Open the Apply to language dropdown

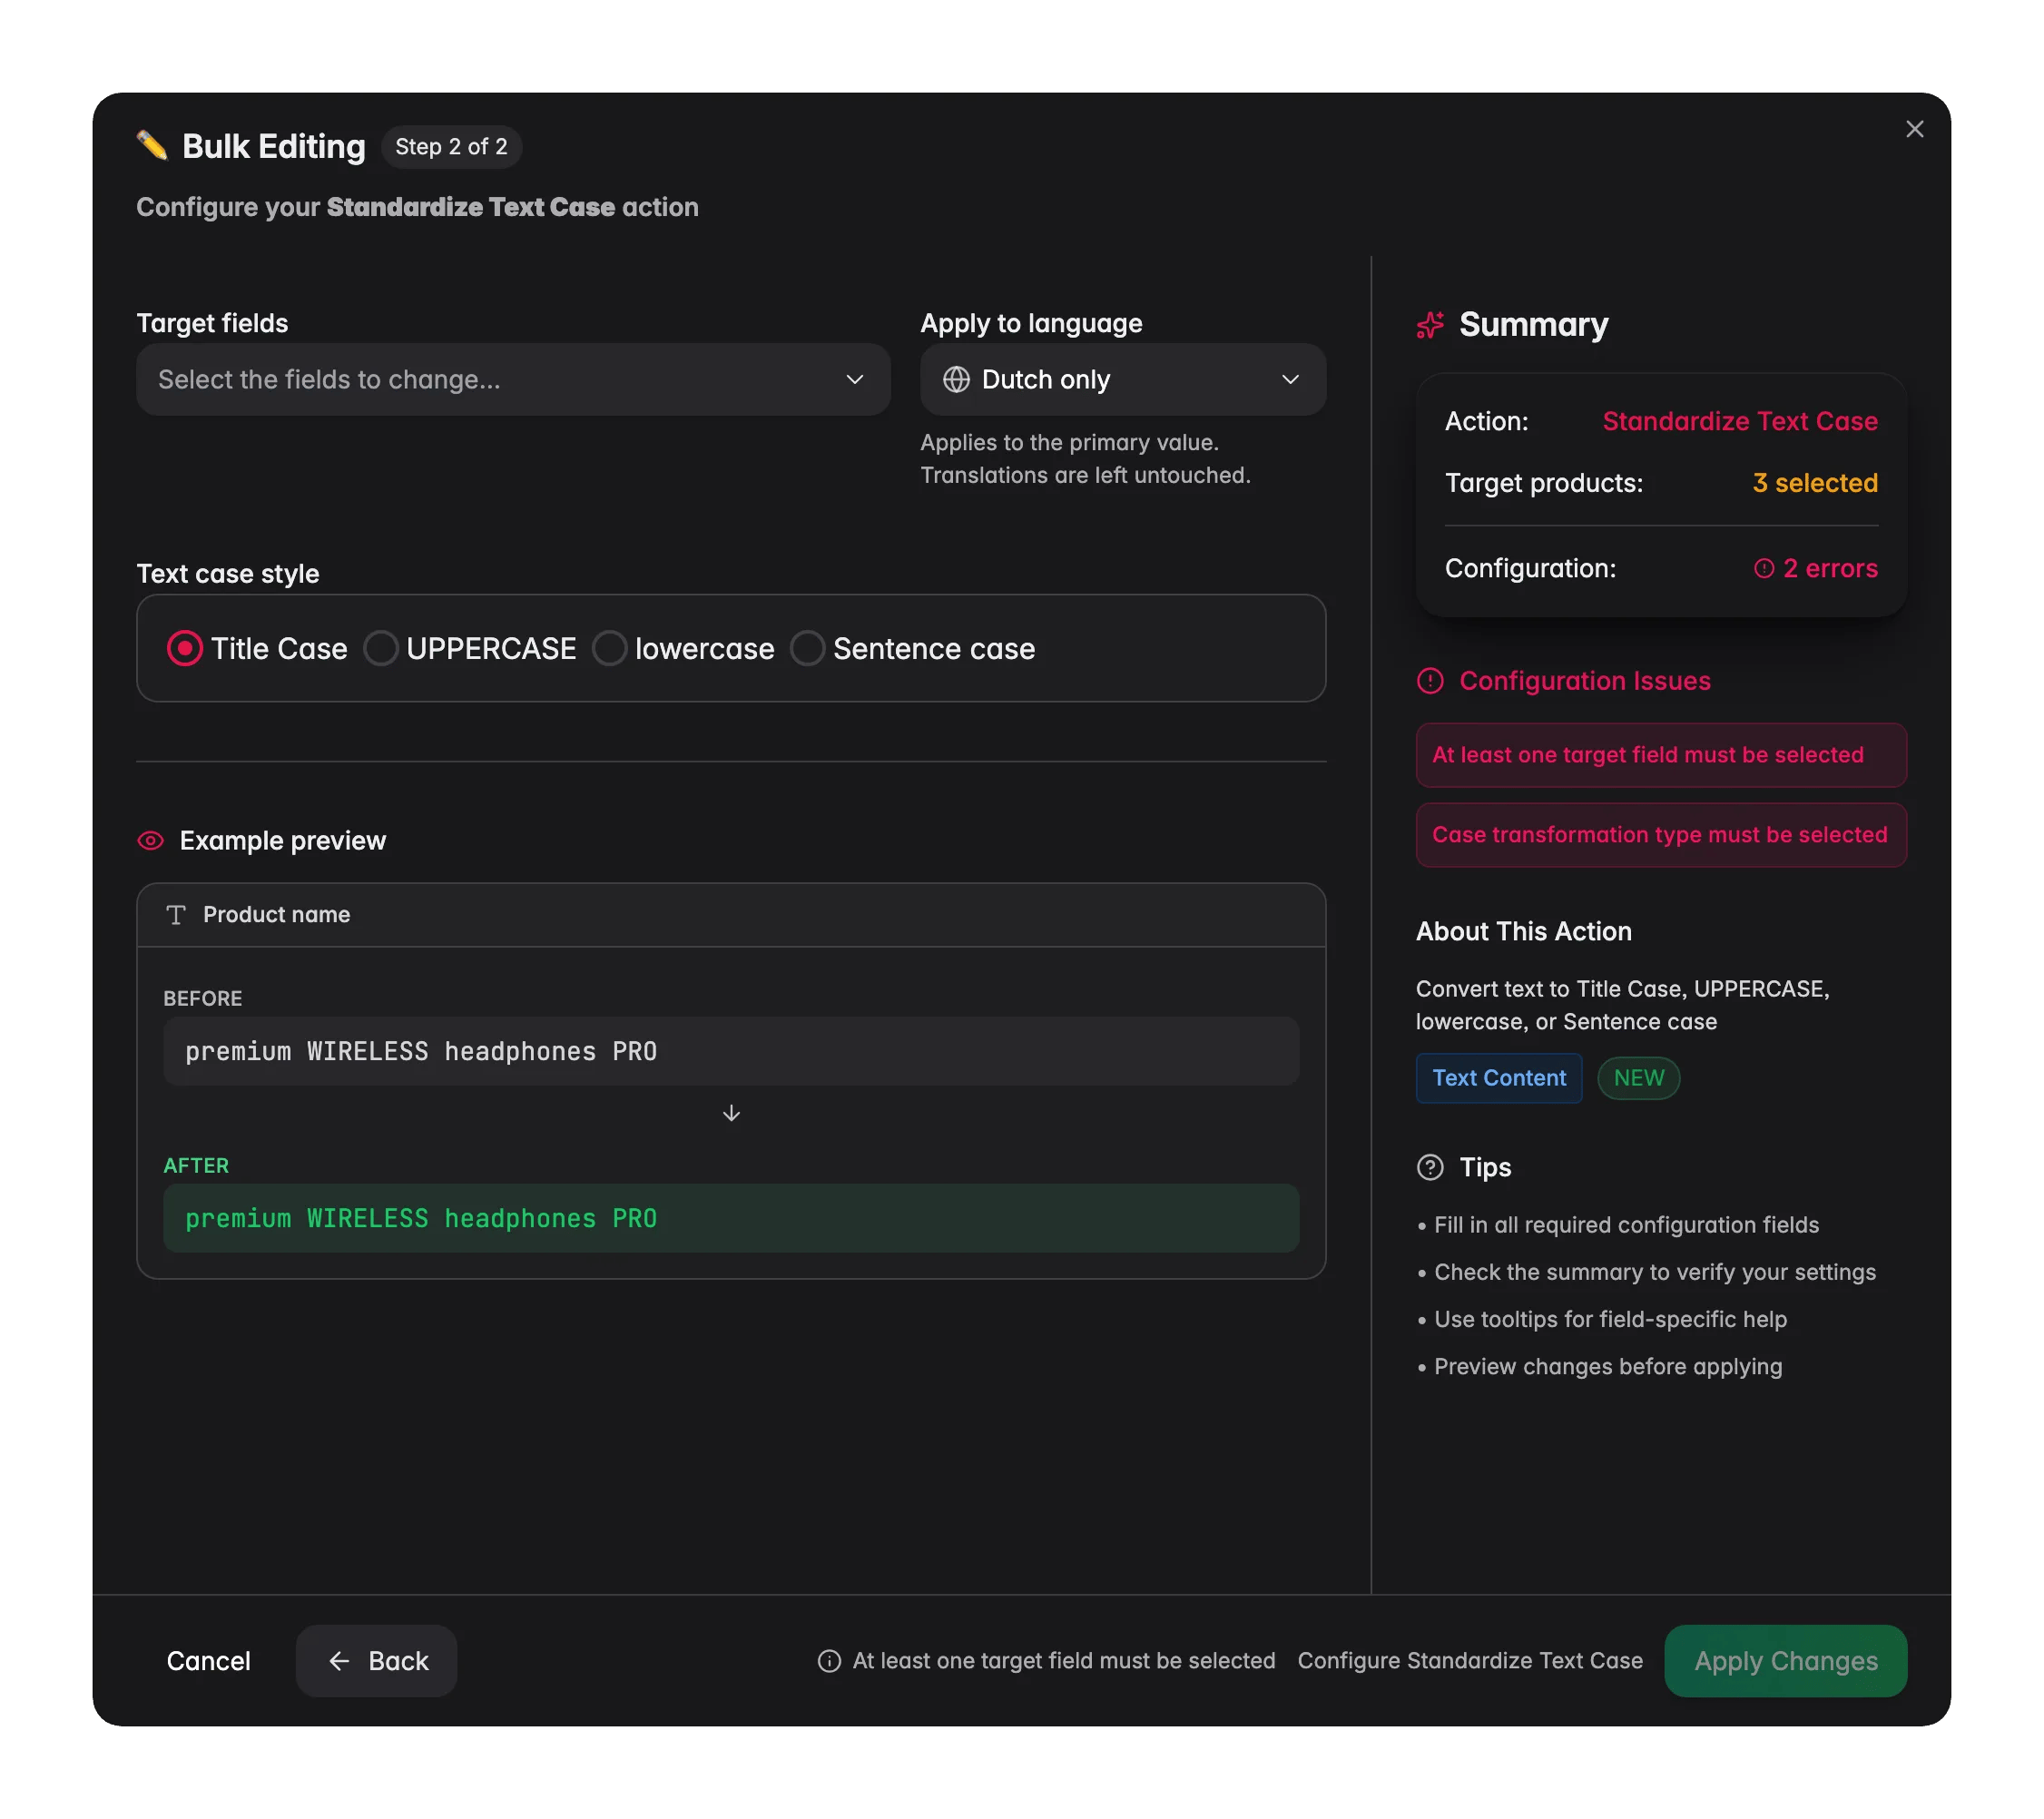[1123, 380]
